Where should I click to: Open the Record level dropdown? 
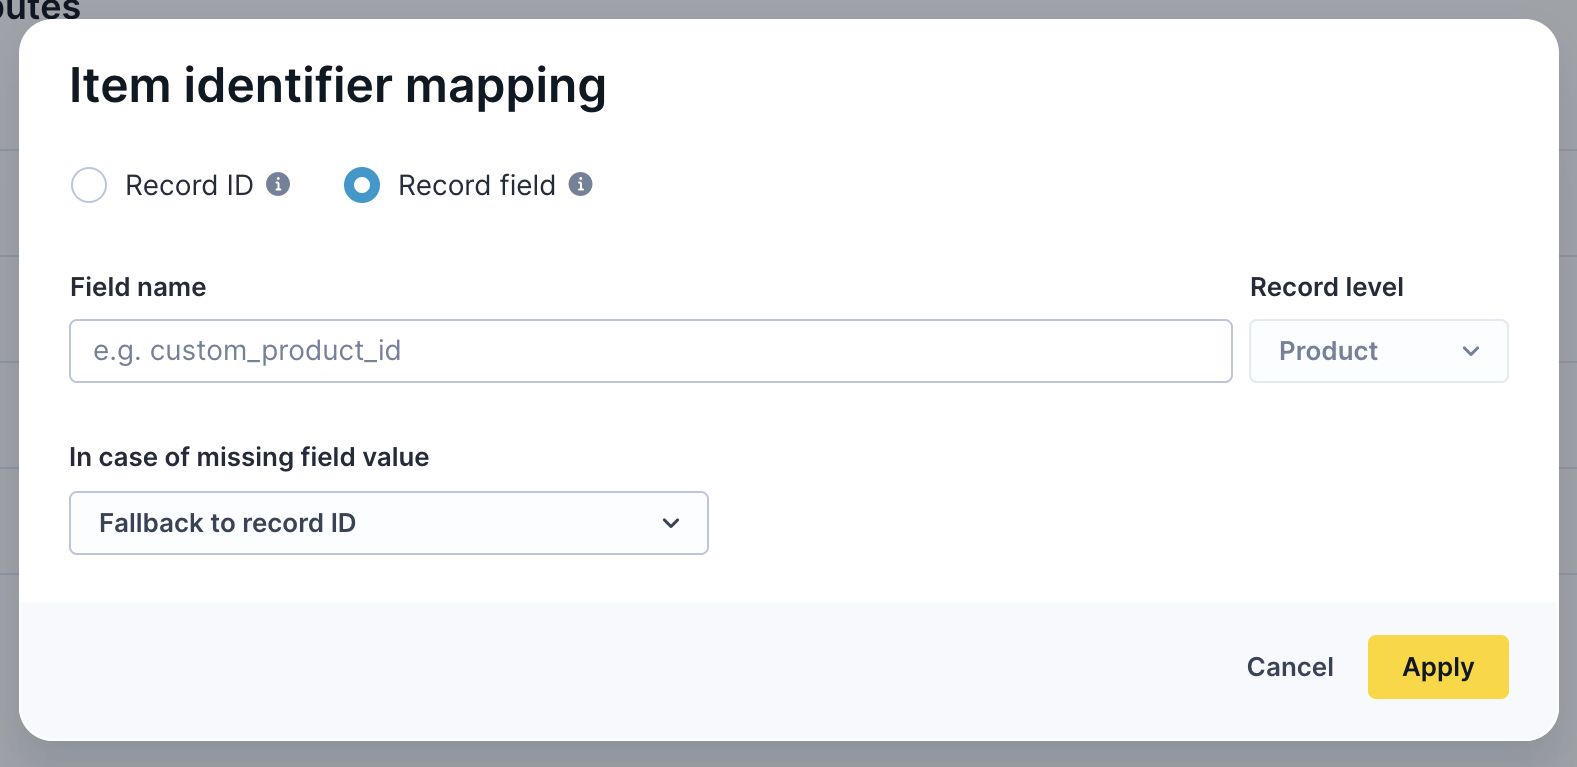pyautogui.click(x=1378, y=351)
